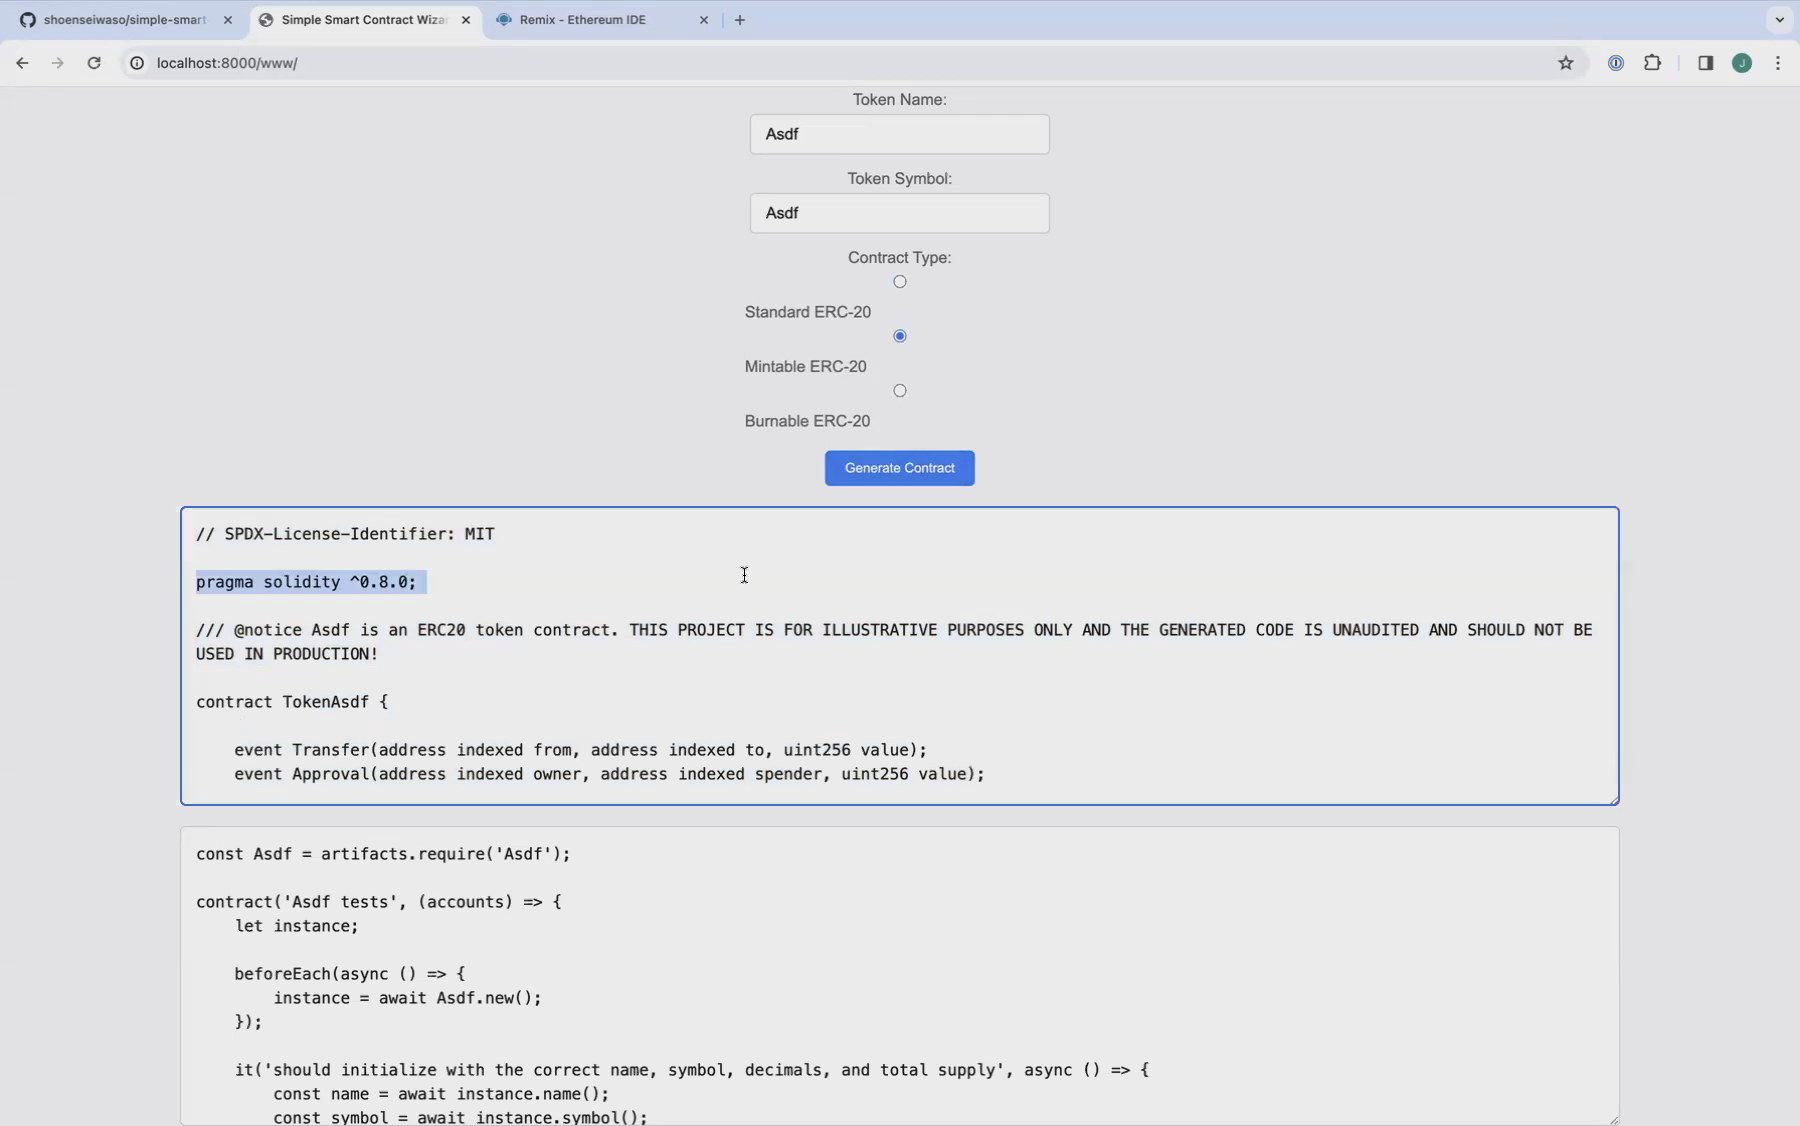Open the J profile avatar
Screen dimensions: 1800x1126
pyautogui.click(x=1742, y=62)
